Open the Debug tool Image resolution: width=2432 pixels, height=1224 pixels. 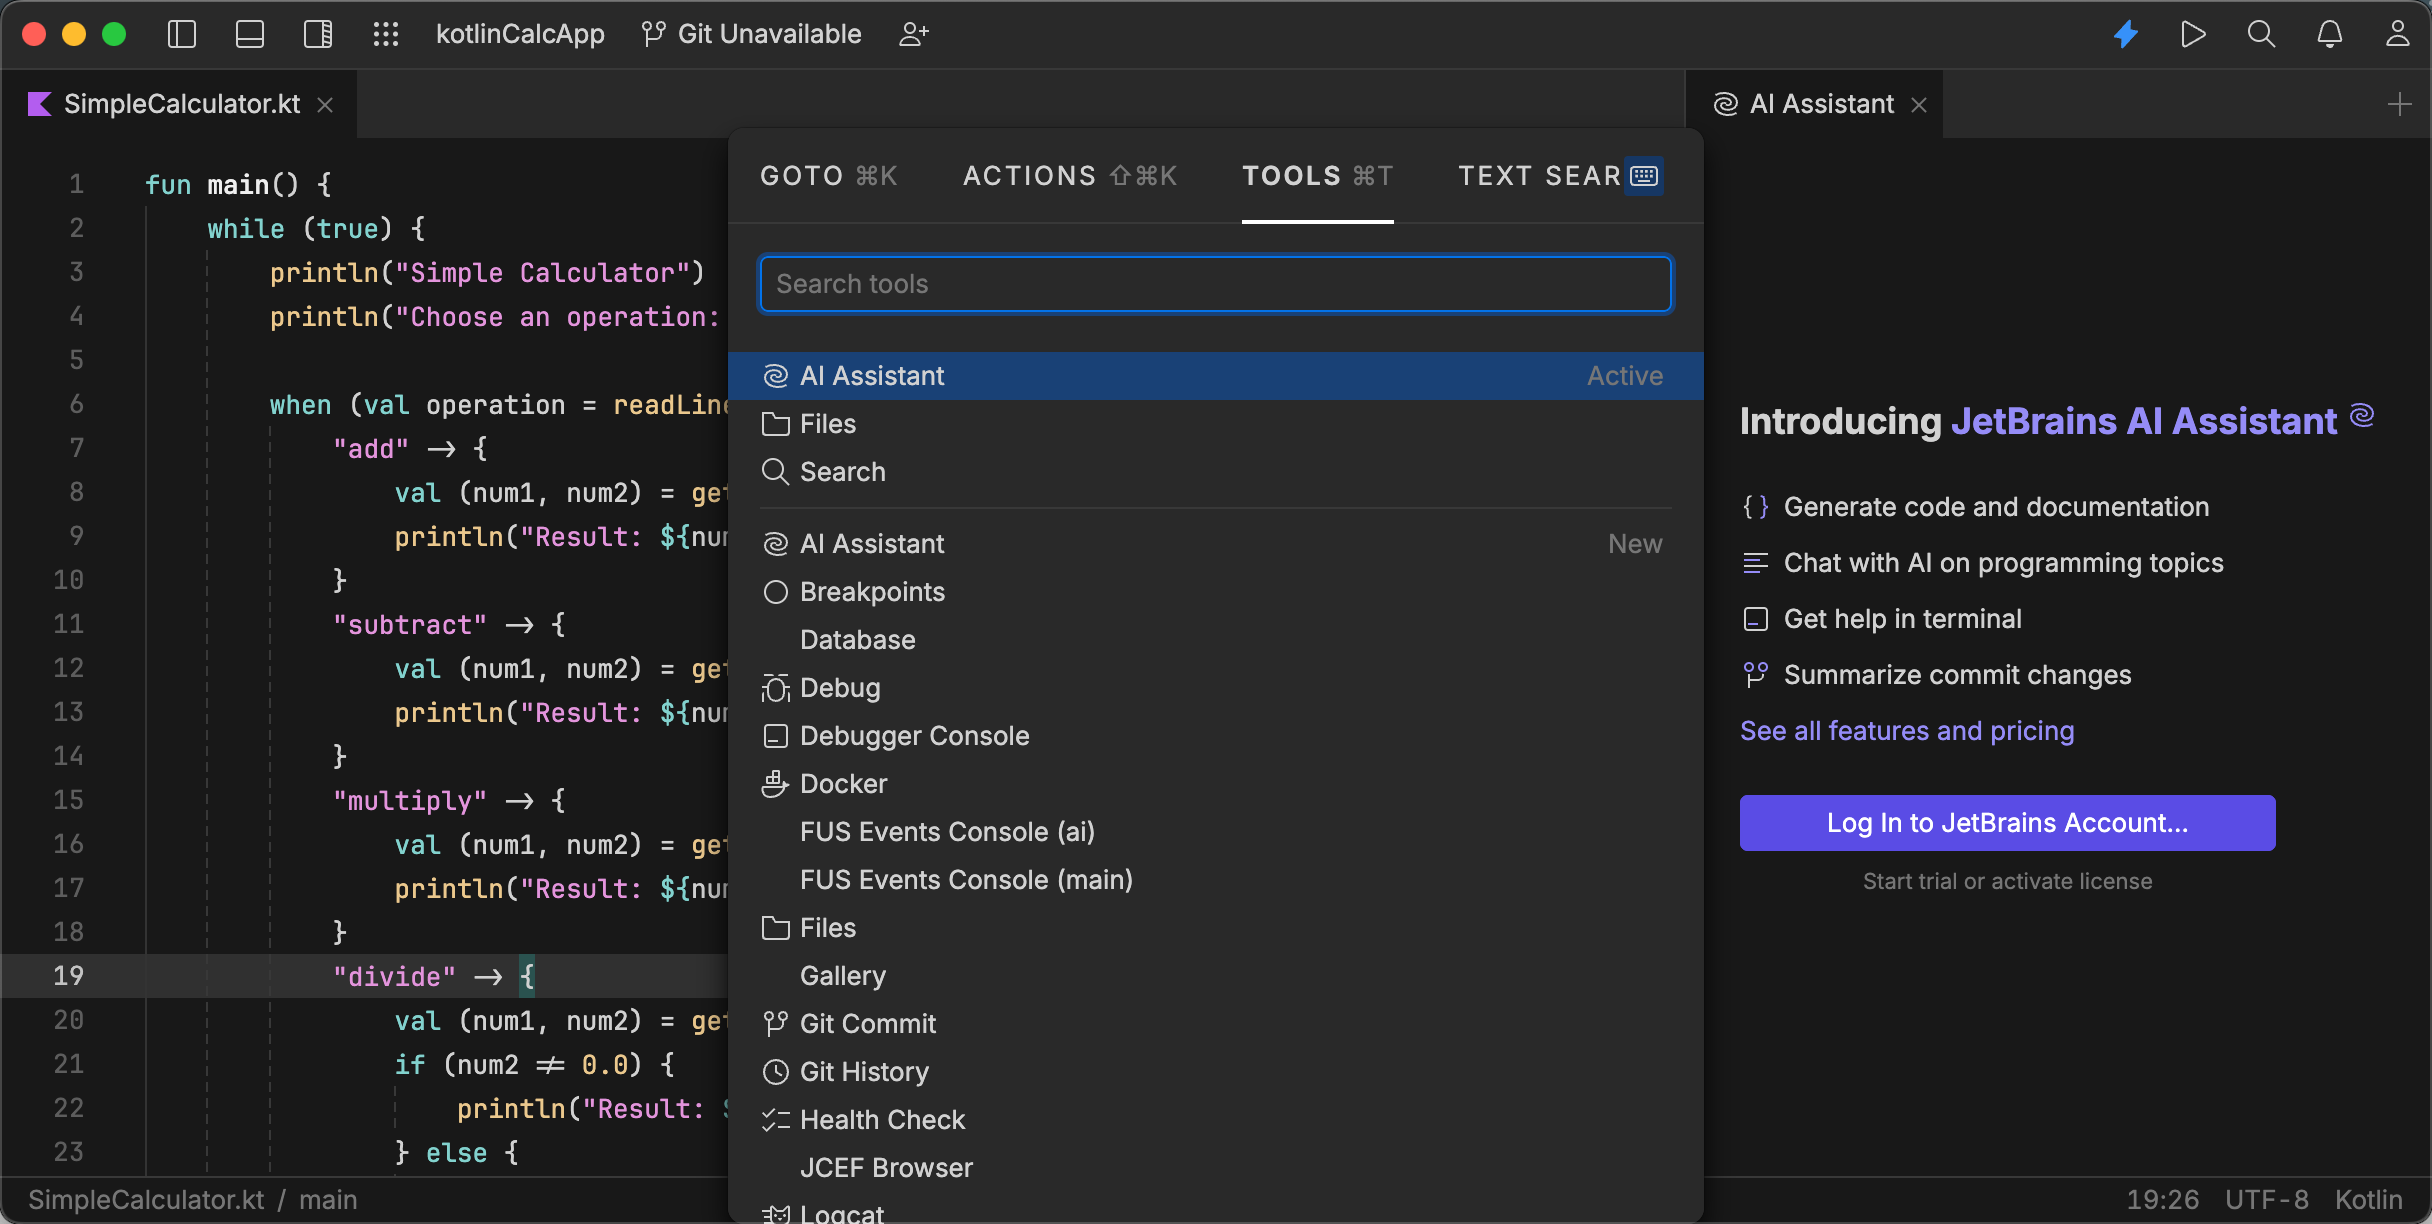coord(840,688)
